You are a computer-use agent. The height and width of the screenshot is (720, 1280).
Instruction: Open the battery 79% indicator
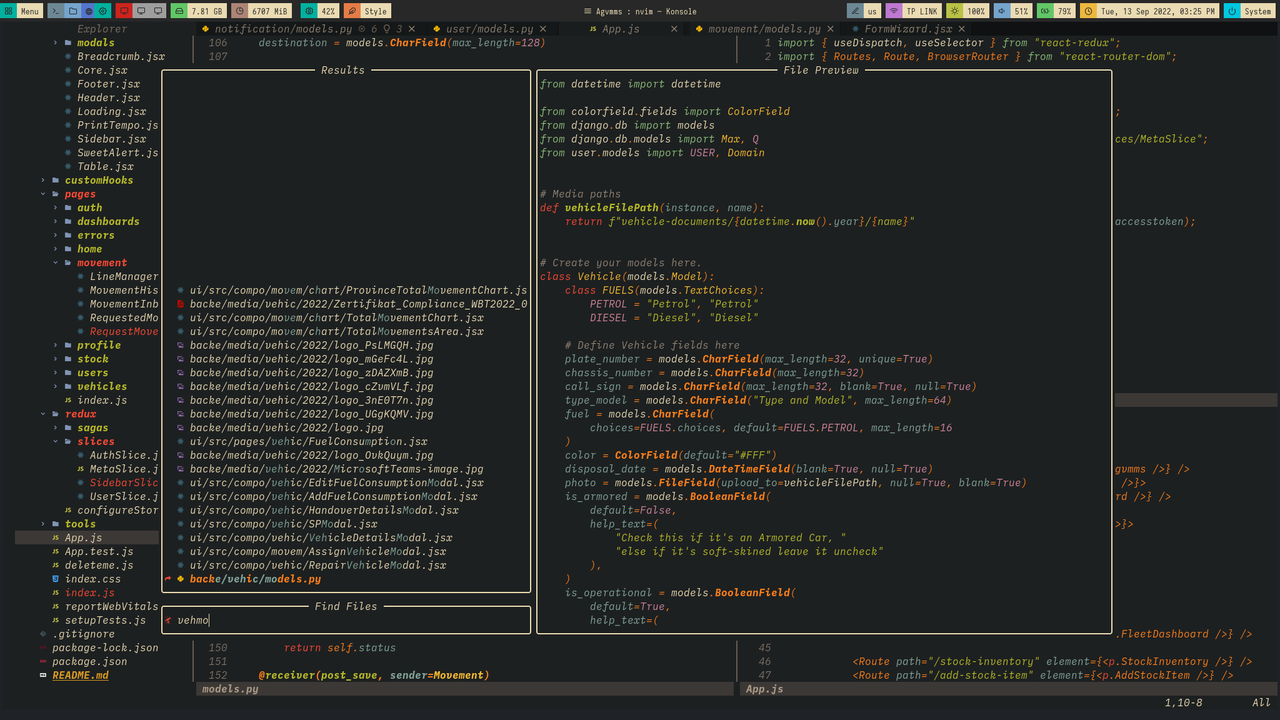click(x=1057, y=11)
